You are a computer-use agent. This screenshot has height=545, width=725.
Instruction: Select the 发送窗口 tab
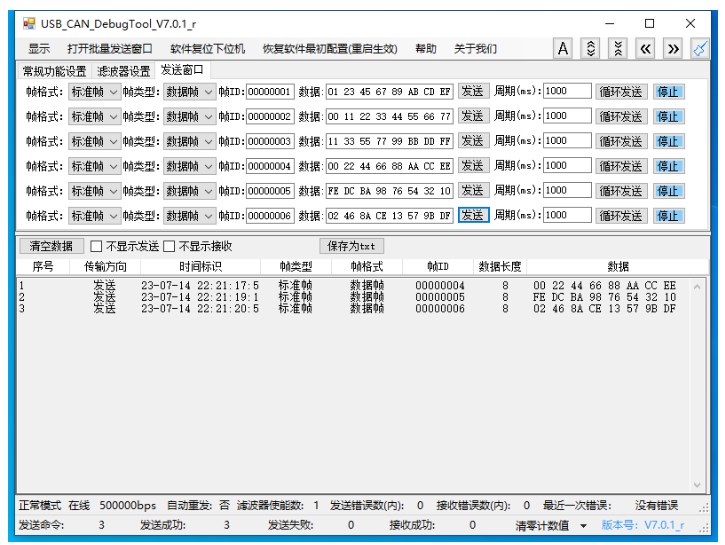182,70
